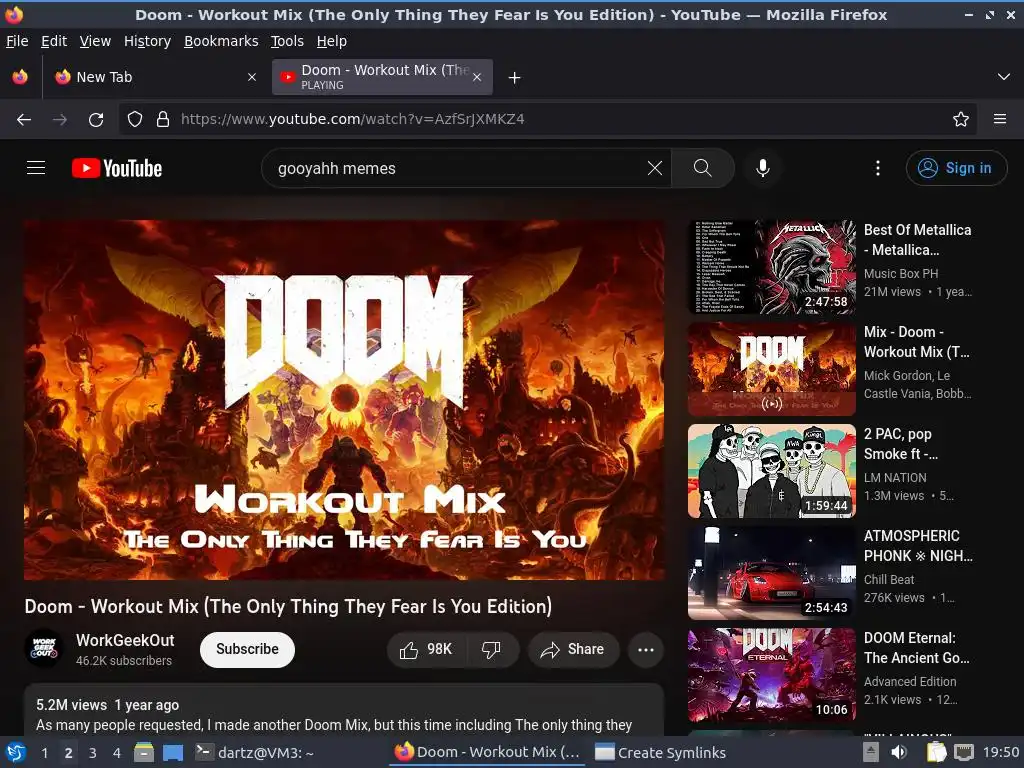The image size is (1024, 768).
Task: Sign in to YouTube
Action: (956, 168)
